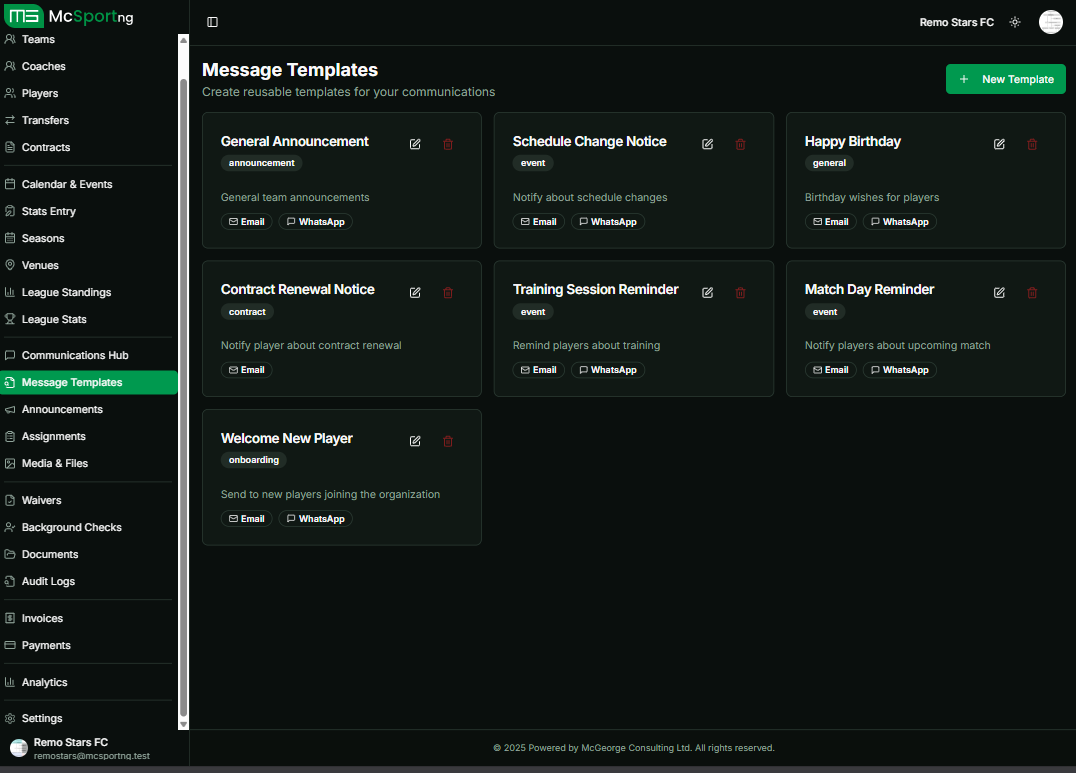The width and height of the screenshot is (1076, 773).
Task: Switch to the Announcements sidebar section
Action: [62, 409]
